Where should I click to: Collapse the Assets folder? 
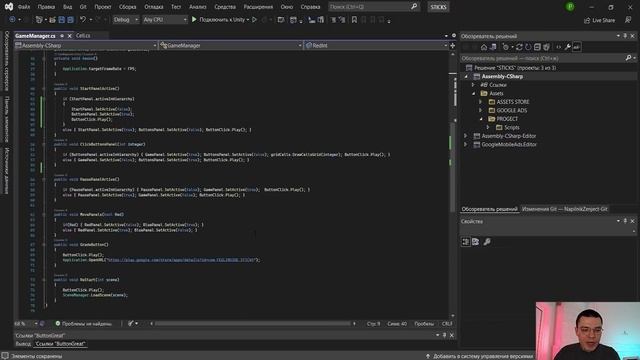click(473, 93)
